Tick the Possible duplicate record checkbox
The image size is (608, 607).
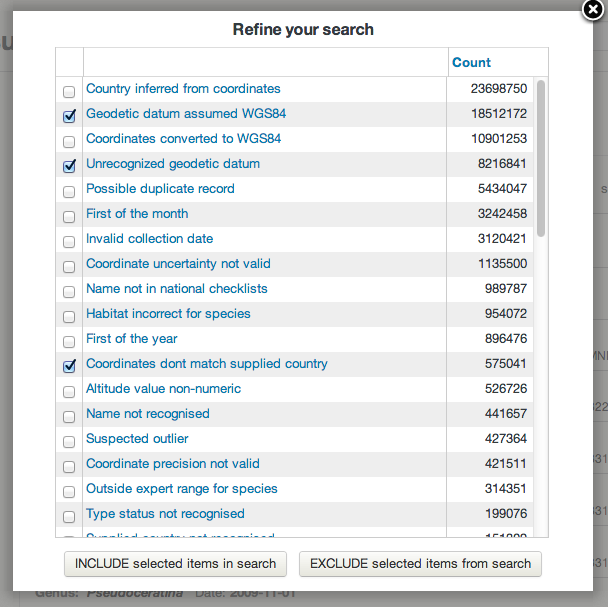(x=69, y=191)
